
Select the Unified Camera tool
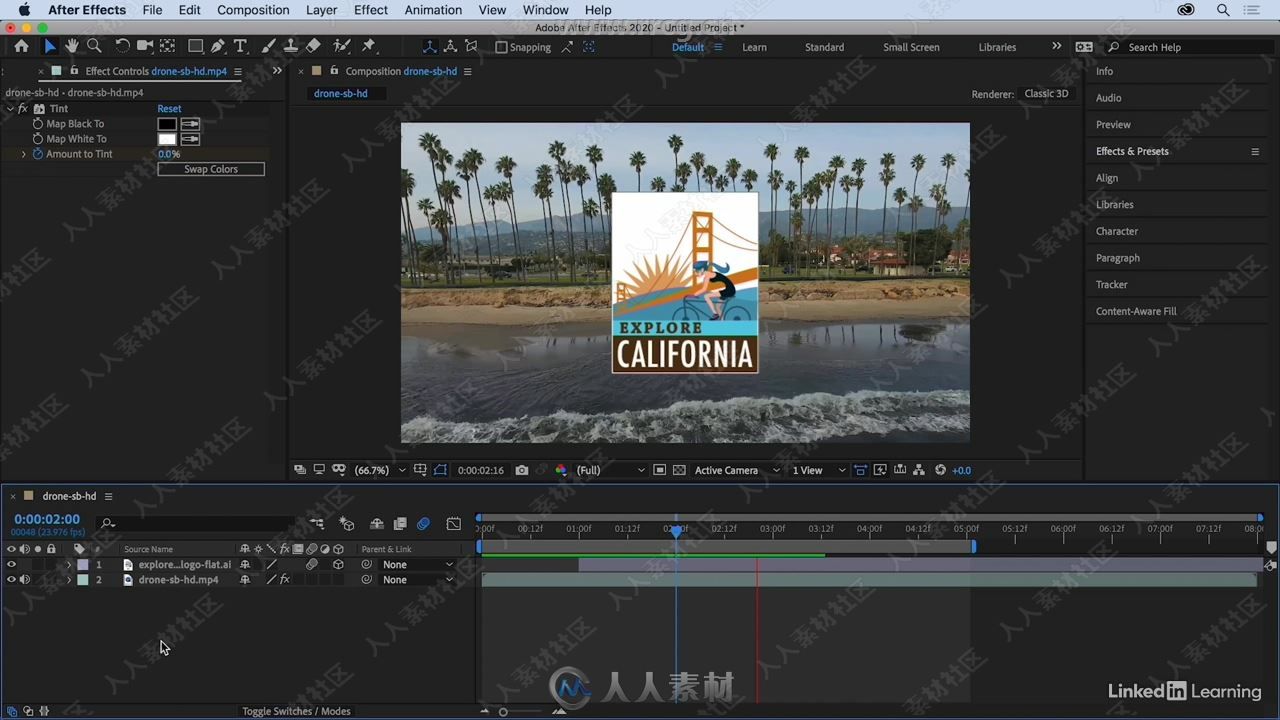click(145, 46)
